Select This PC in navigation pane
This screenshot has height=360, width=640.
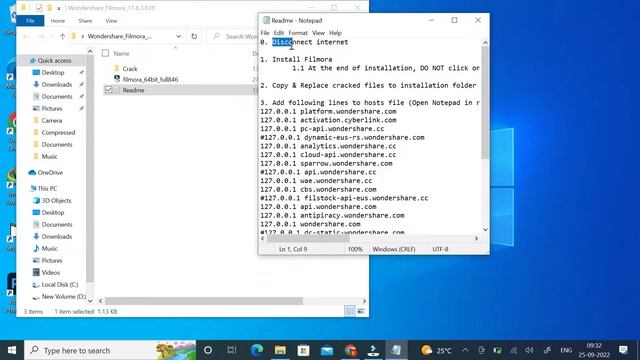47,188
